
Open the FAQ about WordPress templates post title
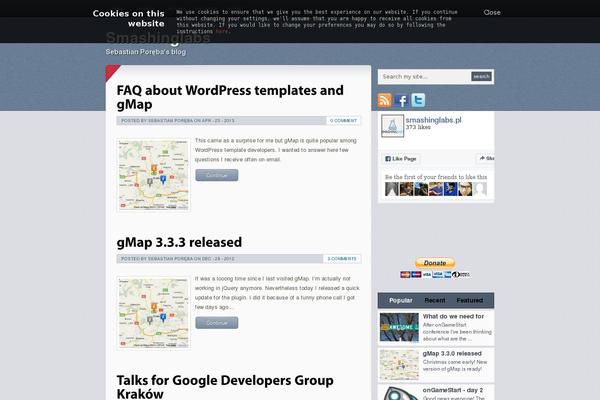coord(230,97)
